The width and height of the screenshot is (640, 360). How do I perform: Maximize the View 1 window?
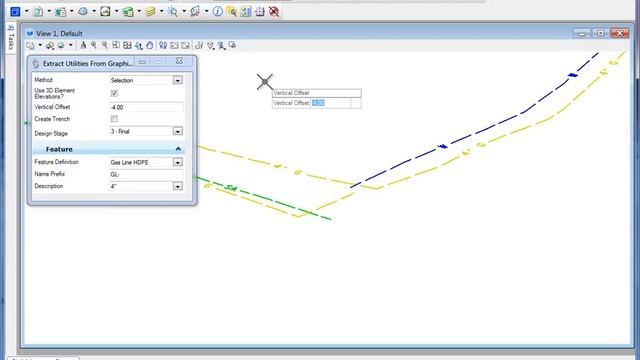pos(600,33)
